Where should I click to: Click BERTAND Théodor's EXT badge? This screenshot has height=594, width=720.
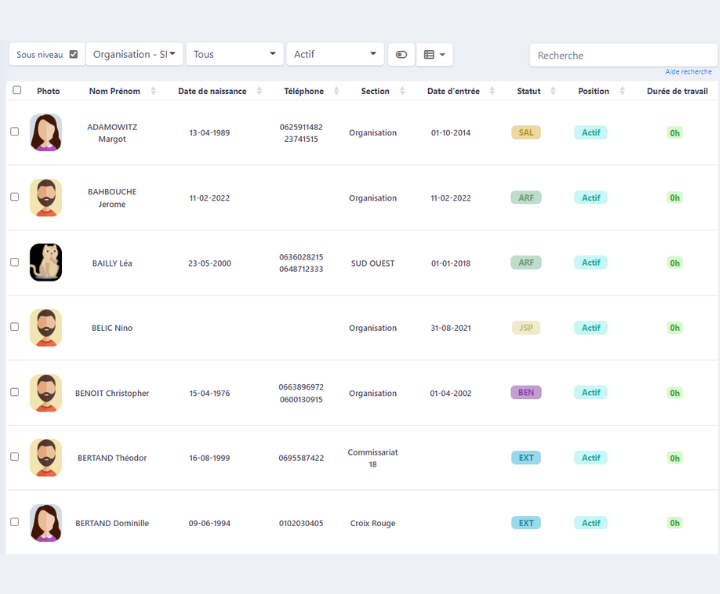[526, 458]
